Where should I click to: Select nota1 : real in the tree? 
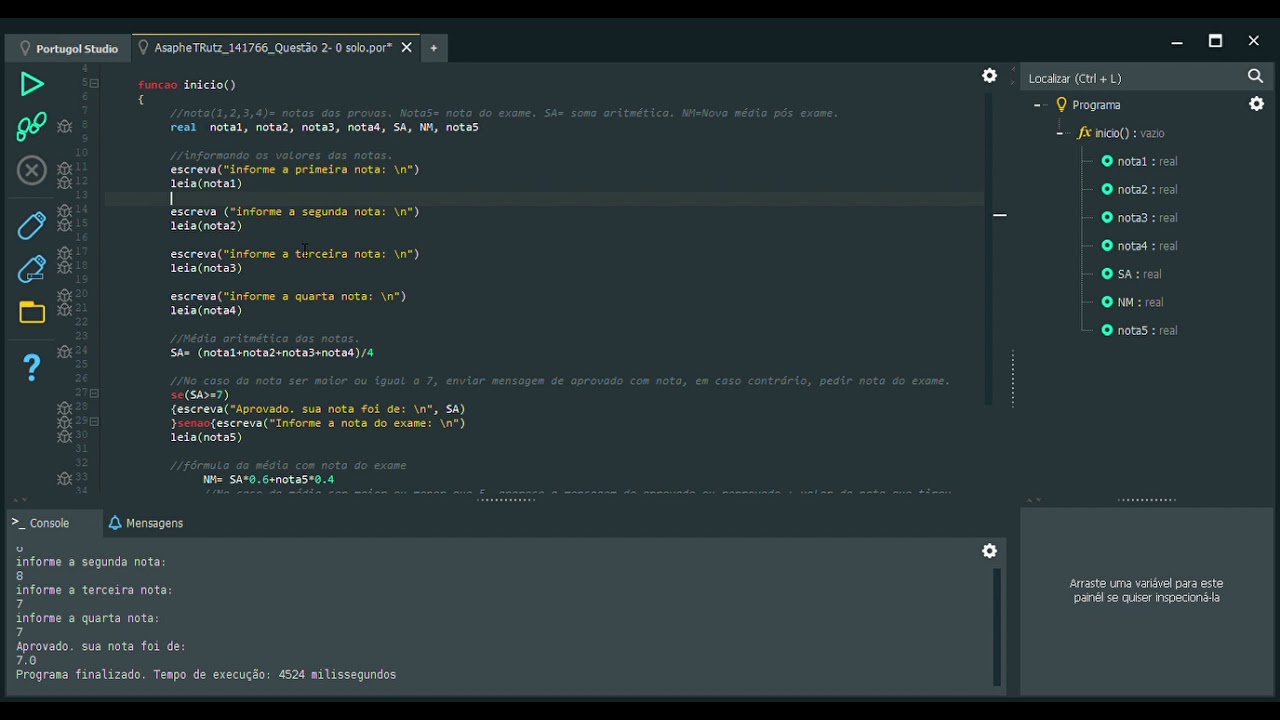point(1147,161)
